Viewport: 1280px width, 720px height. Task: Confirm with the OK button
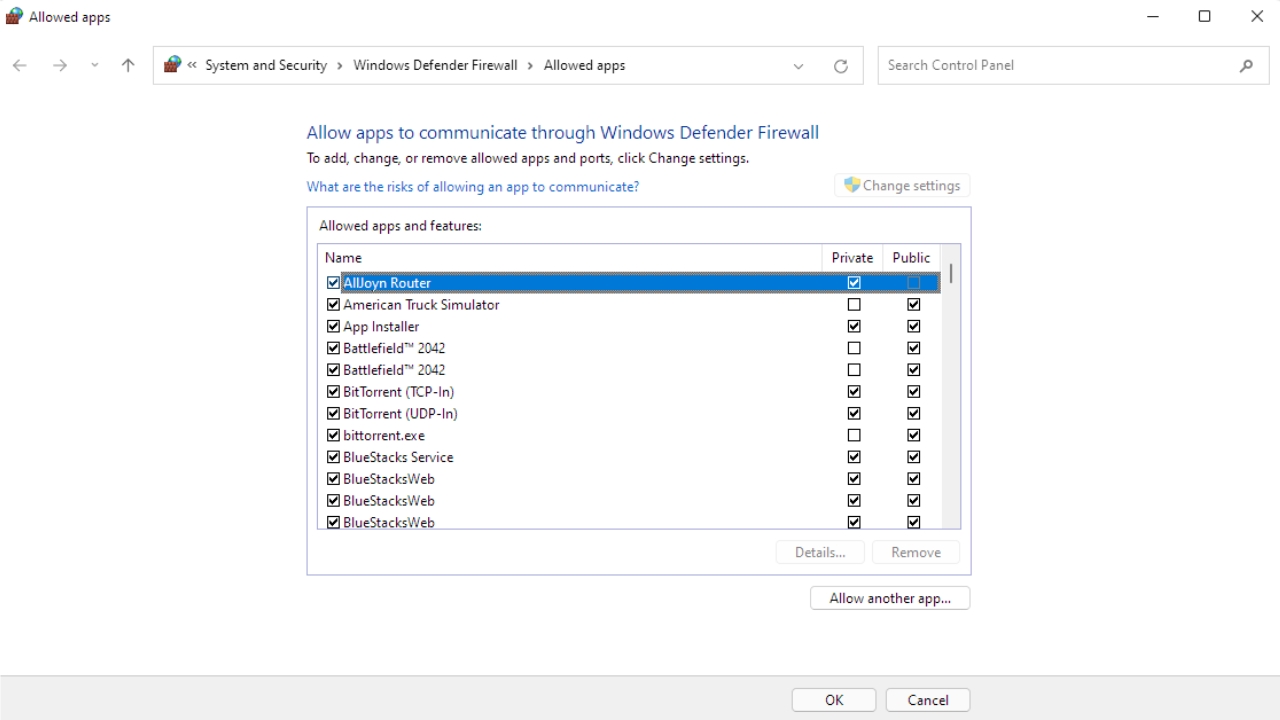[x=834, y=700]
